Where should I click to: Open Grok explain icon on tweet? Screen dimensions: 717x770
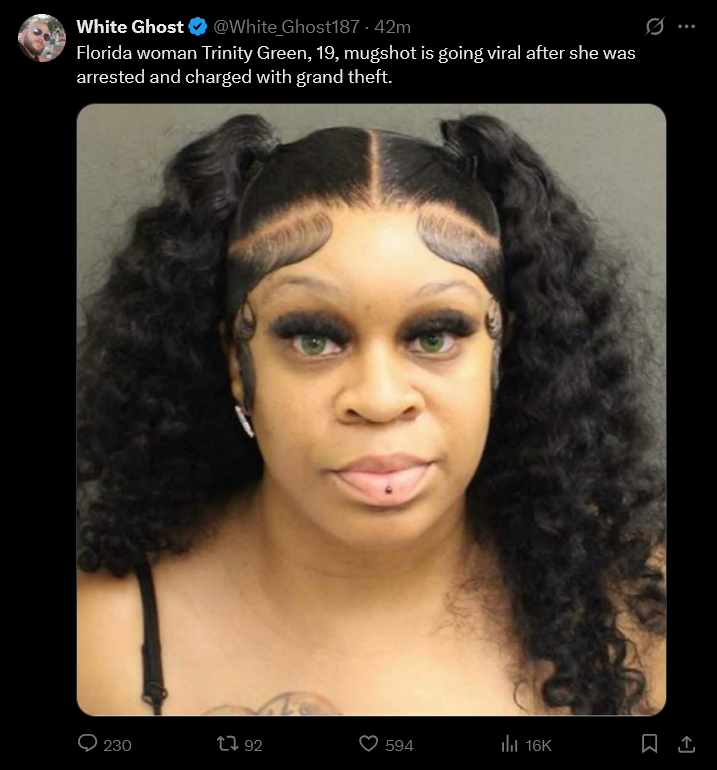coord(655,26)
